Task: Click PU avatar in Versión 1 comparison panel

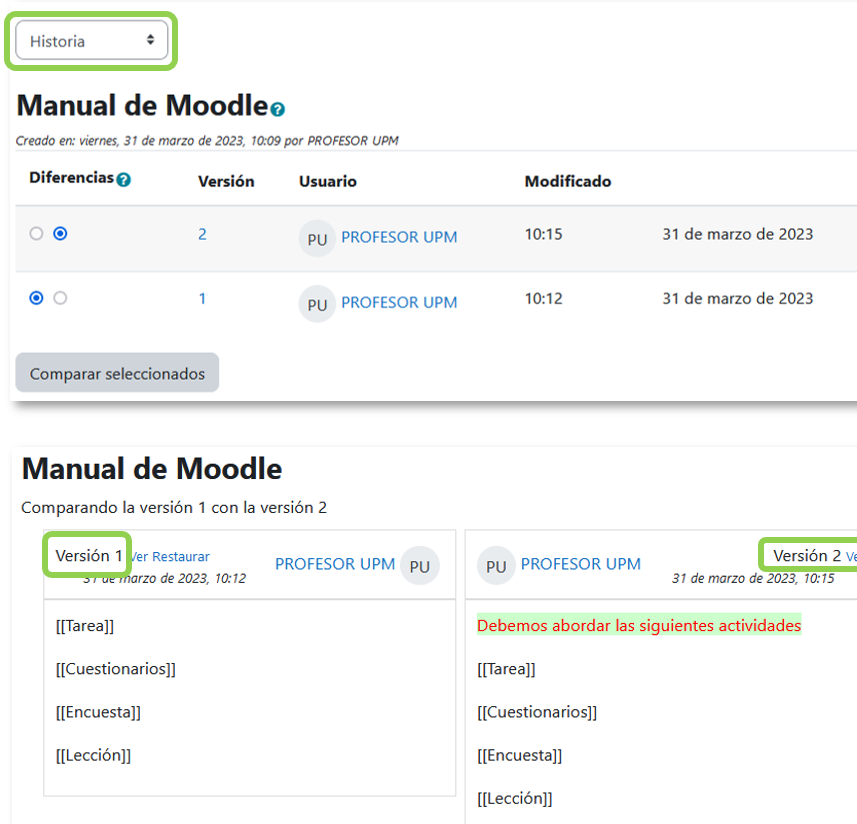Action: pyautogui.click(x=419, y=566)
